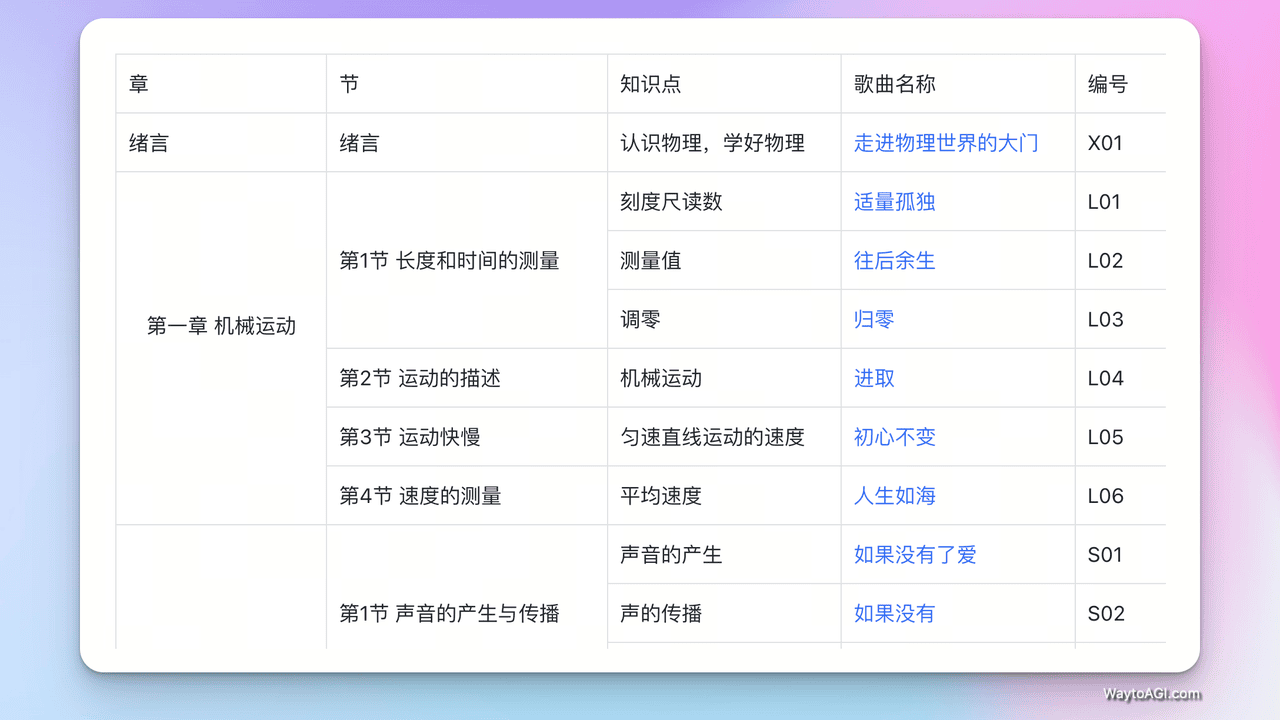Click the 适量孤独 song link
Image resolution: width=1280 pixels, height=720 pixels.
pos(894,202)
